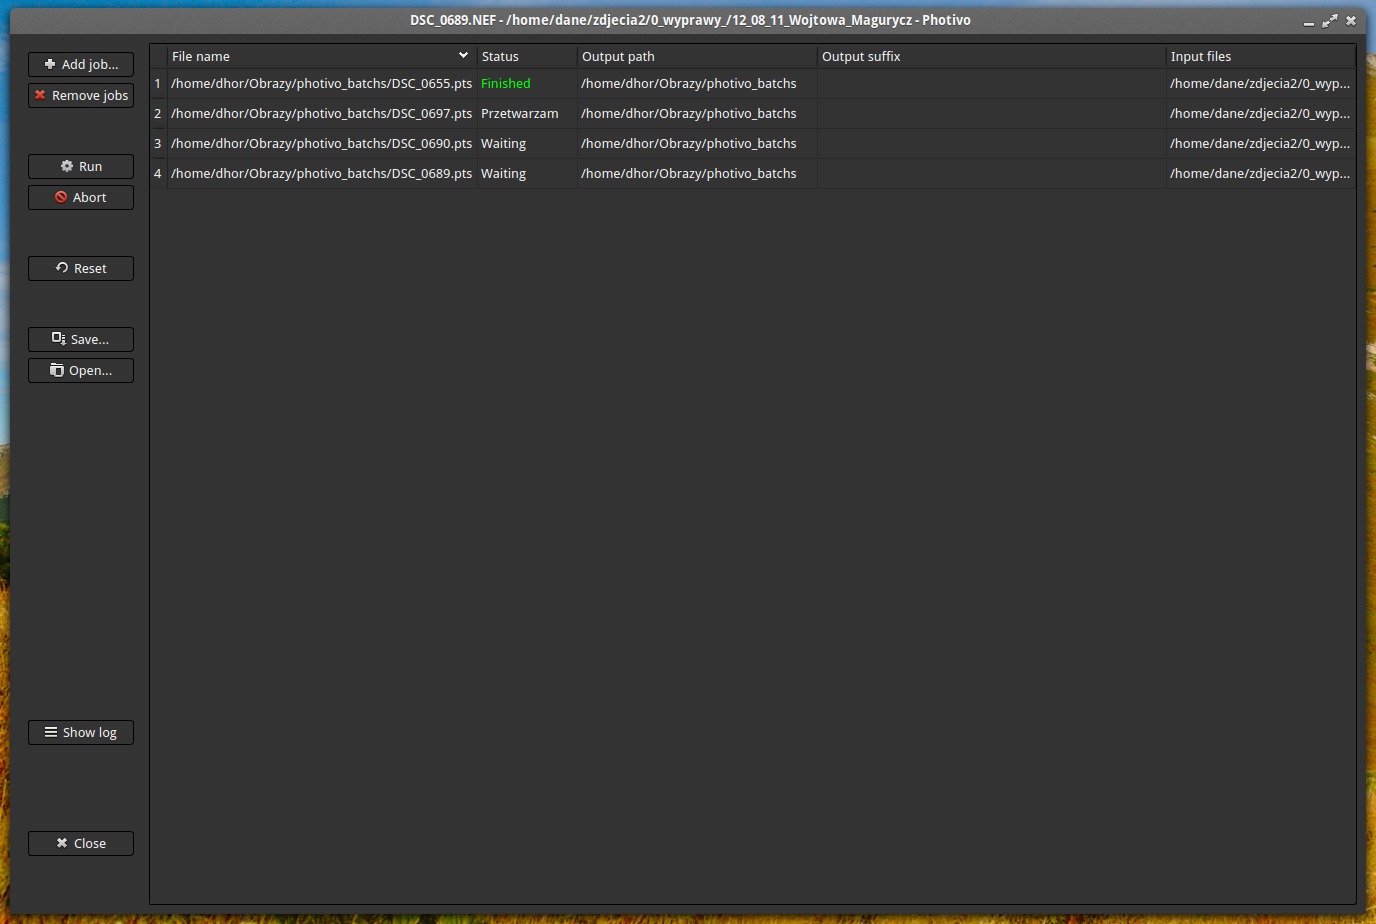Reset the job statuses
This screenshot has width=1376, height=924.
(x=81, y=268)
